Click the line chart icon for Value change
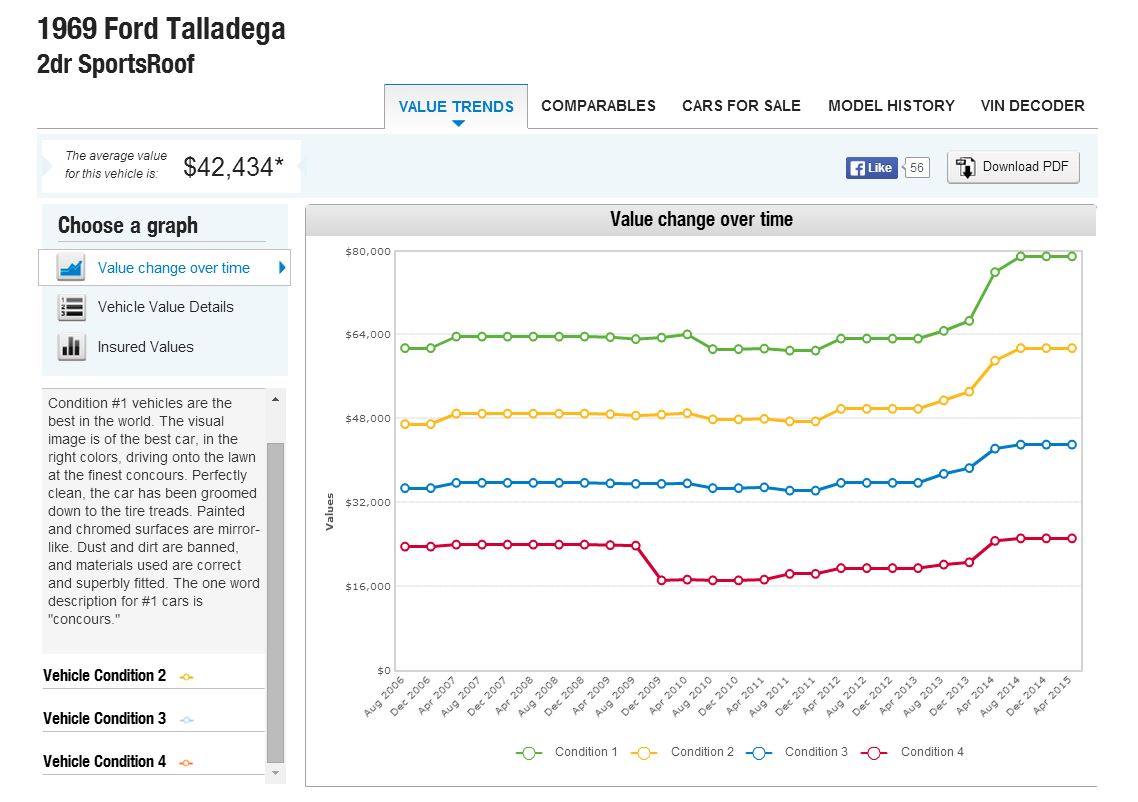 point(71,268)
